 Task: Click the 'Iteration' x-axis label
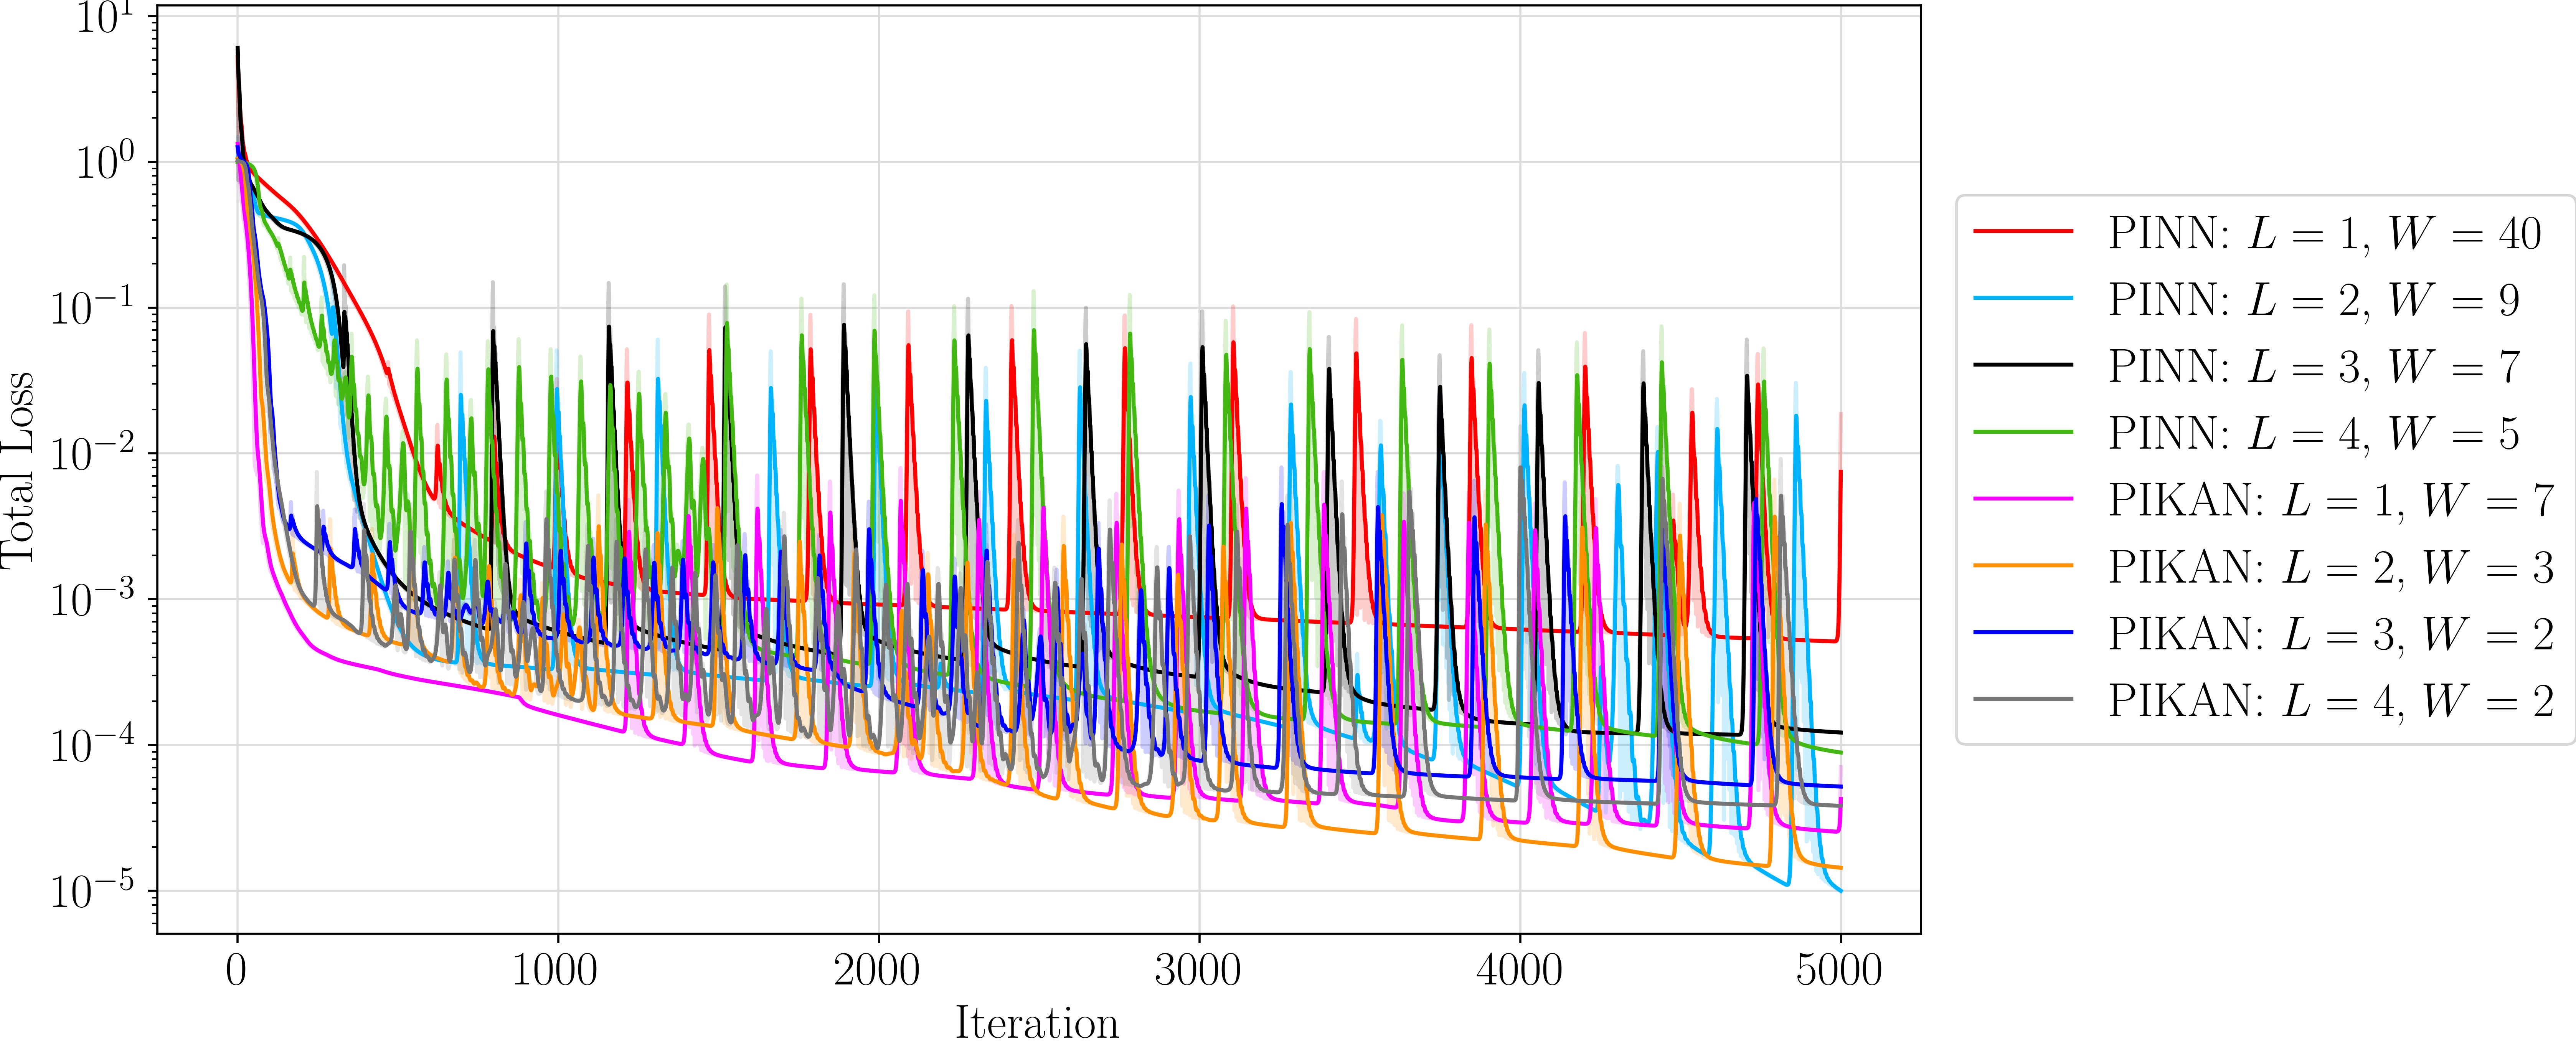1037,1023
